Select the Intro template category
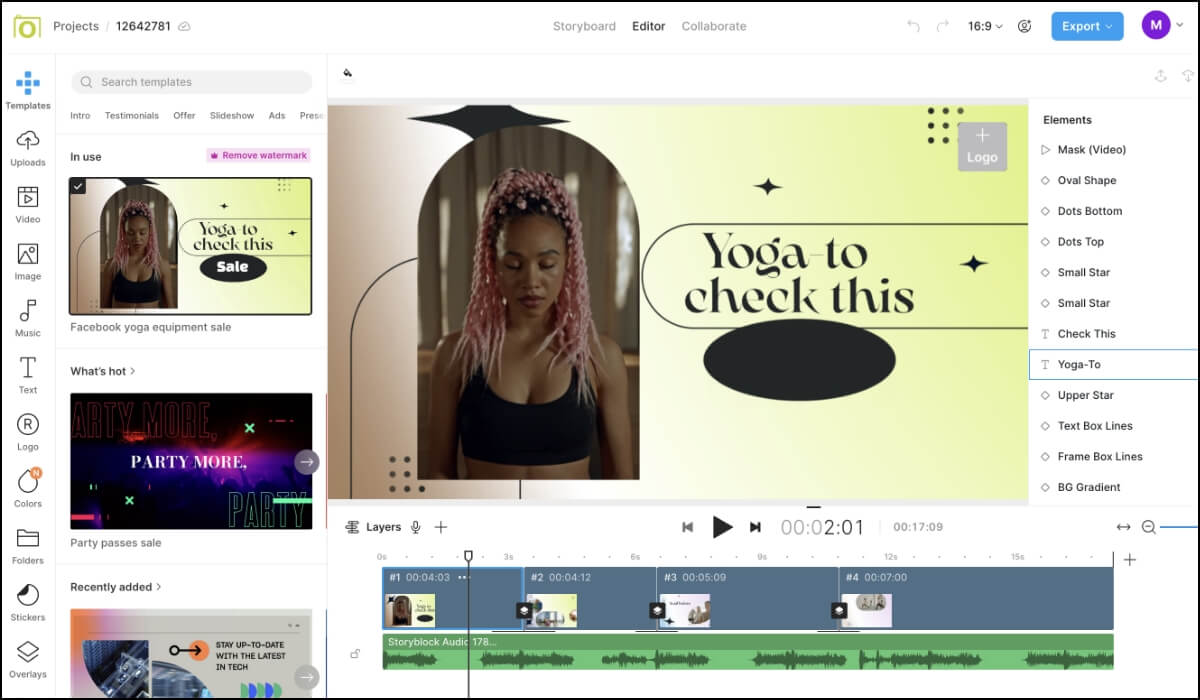 (80, 115)
